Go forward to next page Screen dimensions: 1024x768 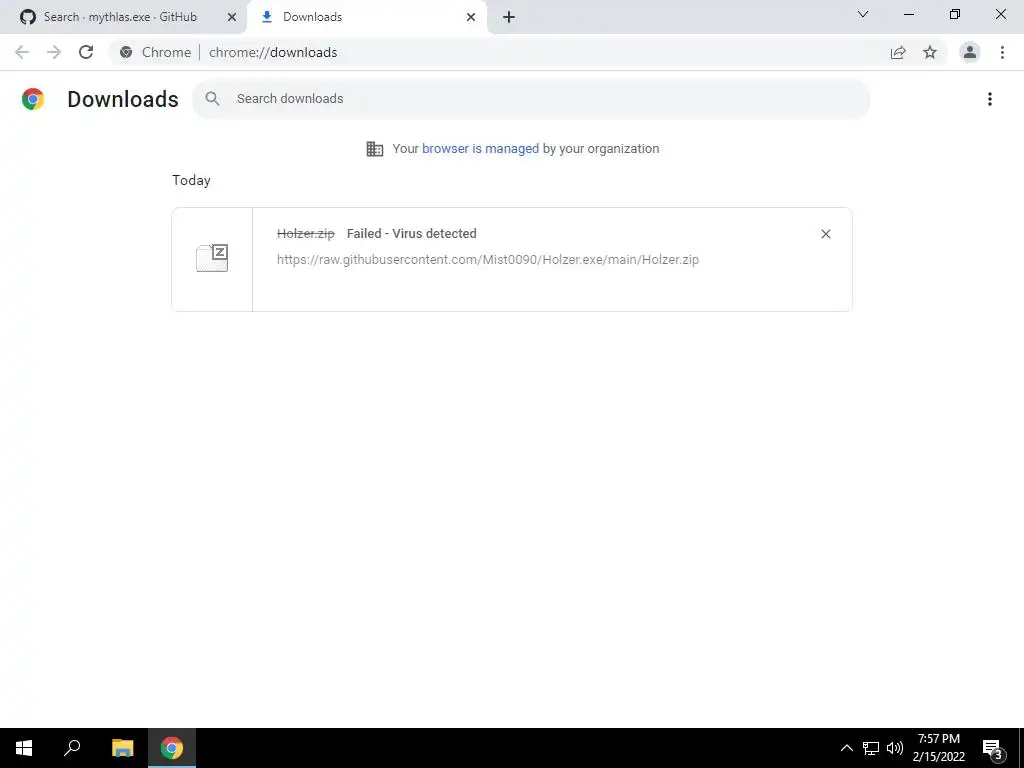(54, 52)
